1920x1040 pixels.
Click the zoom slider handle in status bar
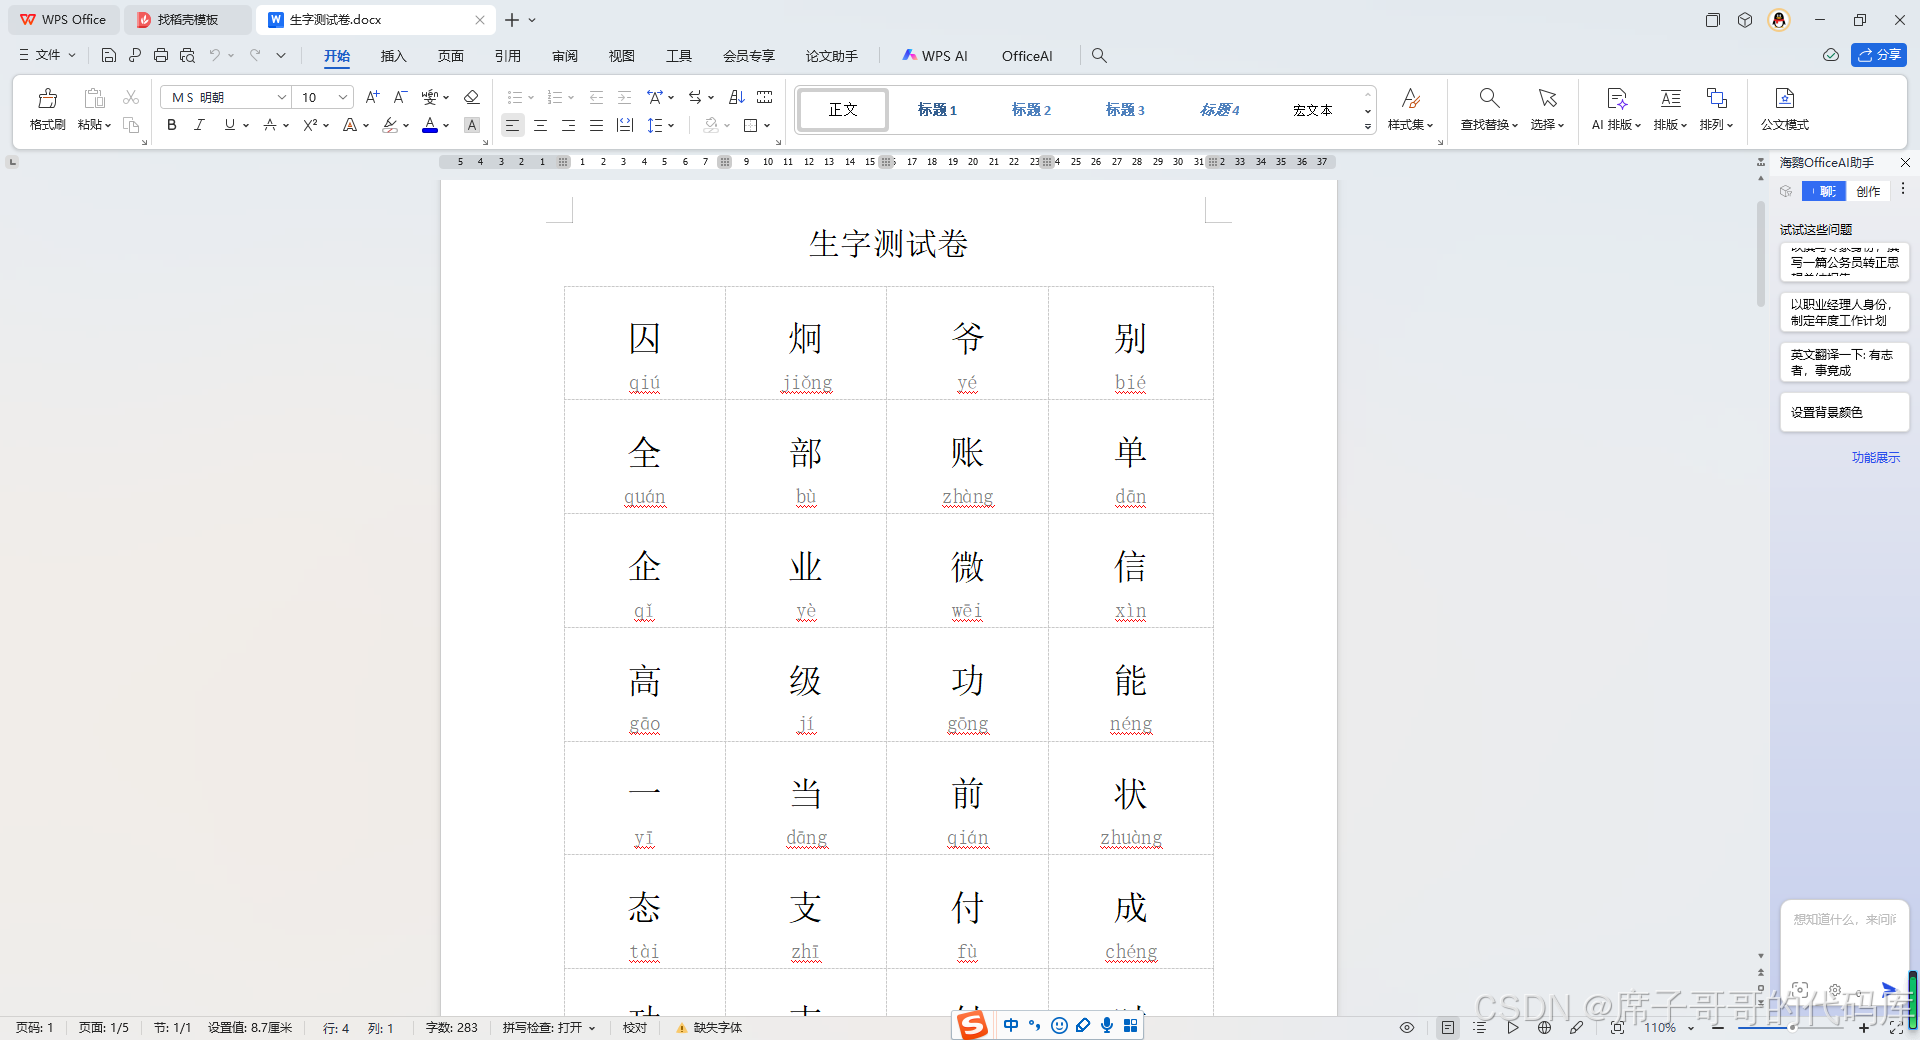(1790, 1027)
